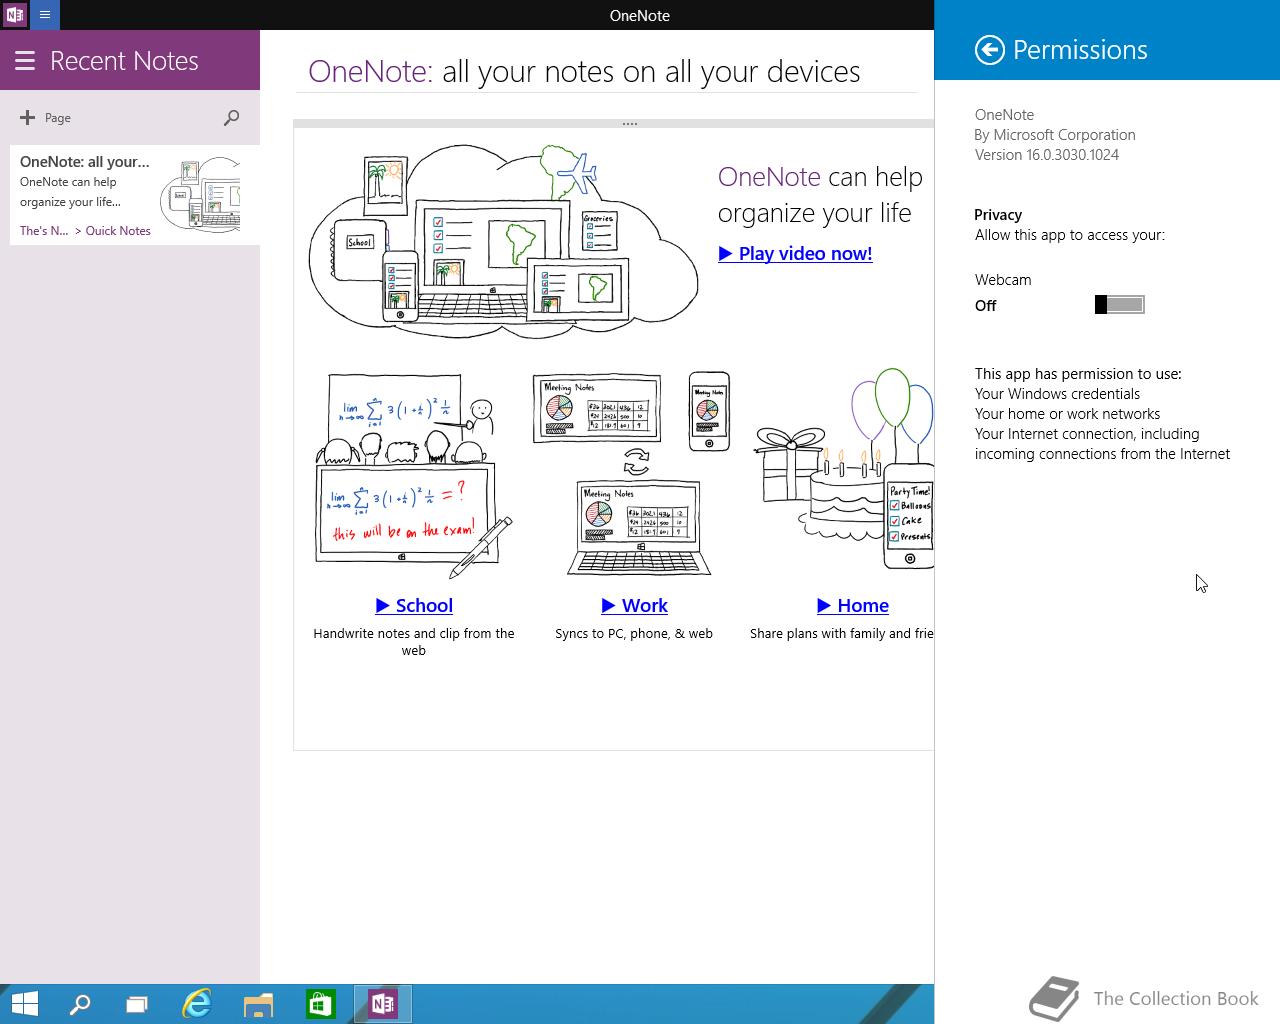Click the 'Your Windows credentials' text
The width and height of the screenshot is (1280, 1024).
(1057, 394)
